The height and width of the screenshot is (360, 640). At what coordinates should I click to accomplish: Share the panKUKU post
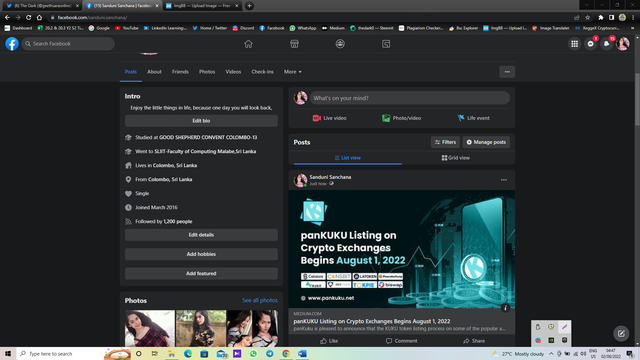click(474, 341)
